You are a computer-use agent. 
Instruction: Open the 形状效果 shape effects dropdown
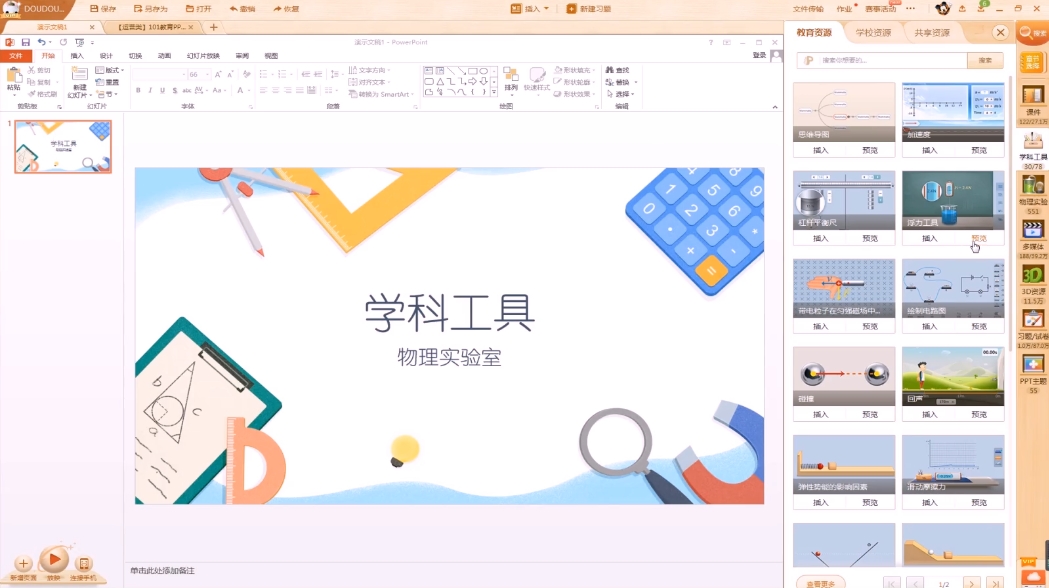574,94
